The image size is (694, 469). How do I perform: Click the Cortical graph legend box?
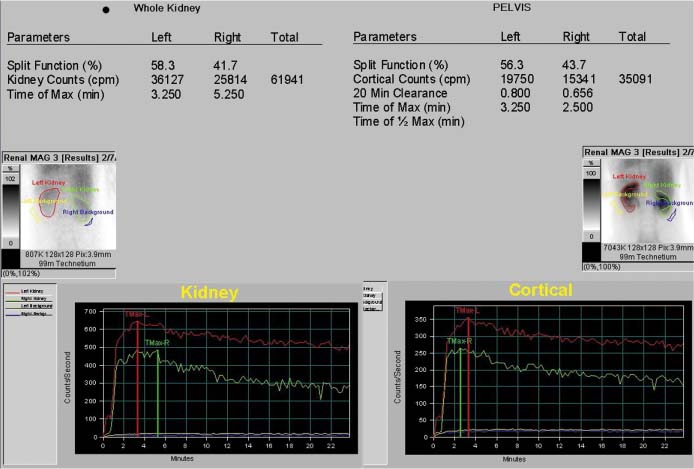pyautogui.click(x=376, y=297)
